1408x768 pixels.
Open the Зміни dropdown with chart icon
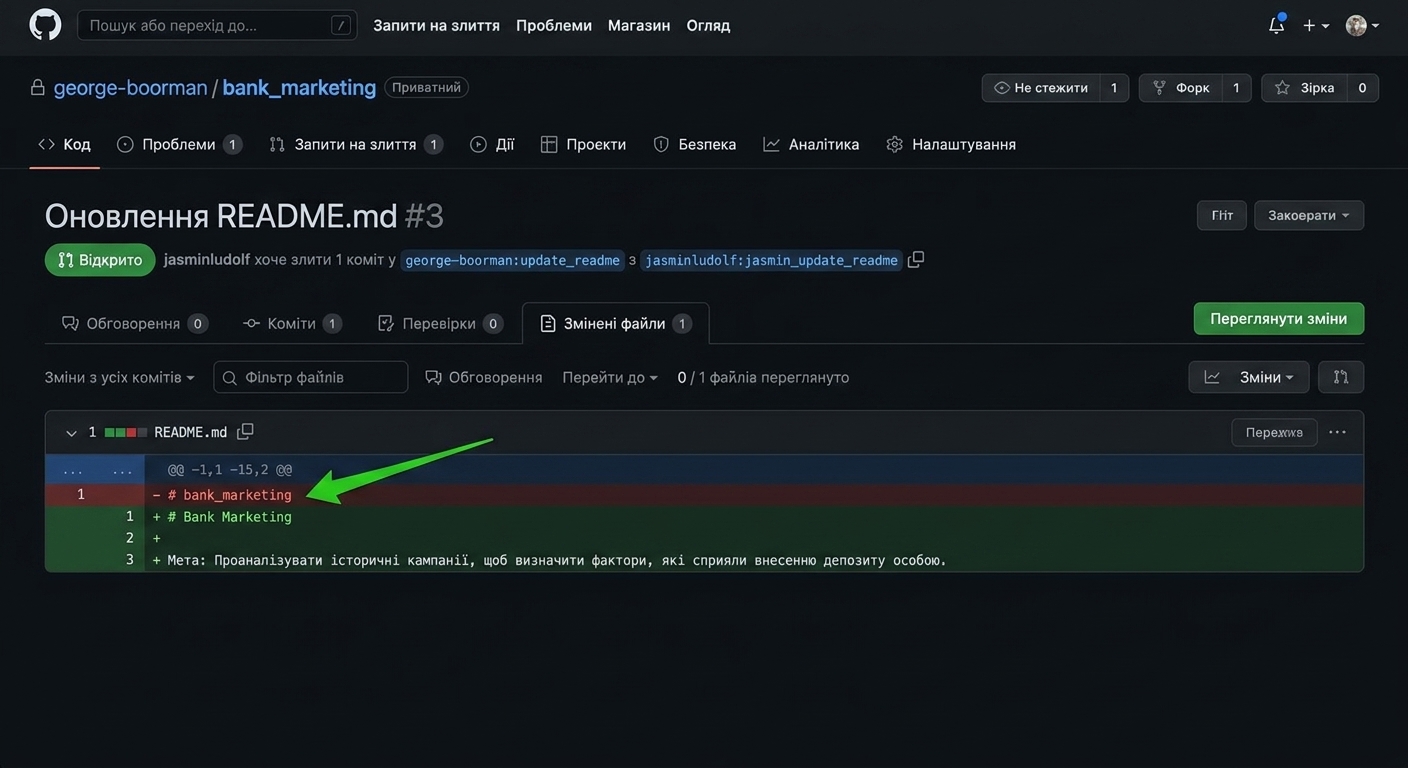[1249, 377]
